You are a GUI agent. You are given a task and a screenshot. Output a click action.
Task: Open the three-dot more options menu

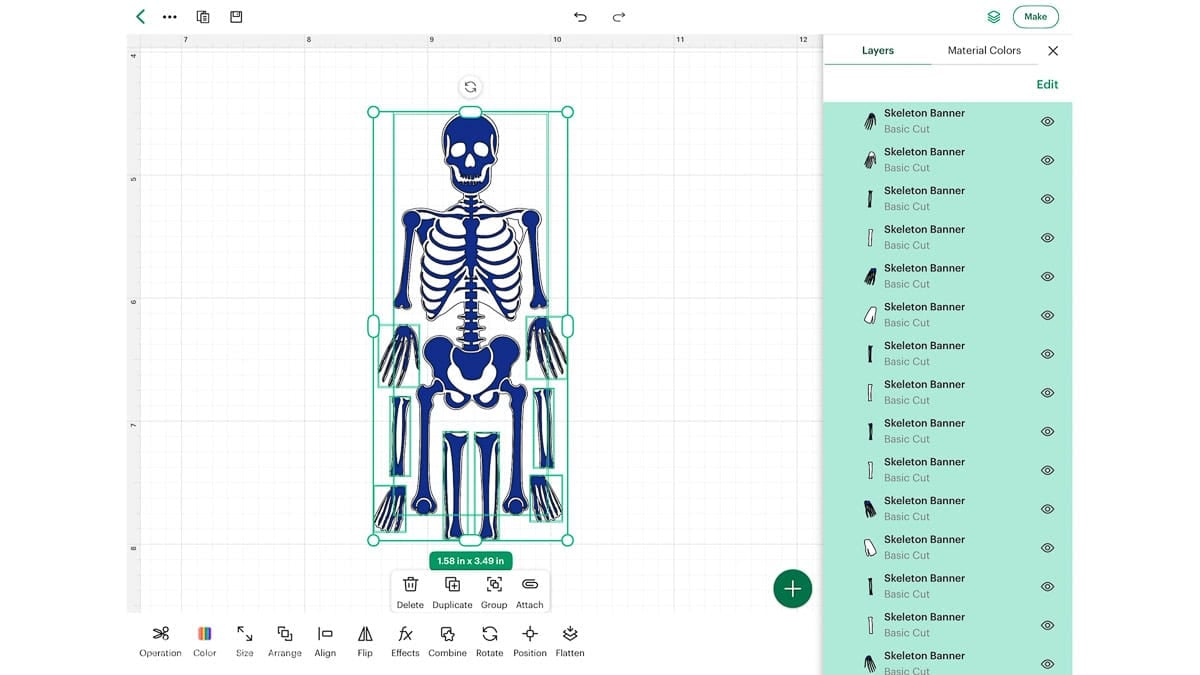pyautogui.click(x=169, y=17)
